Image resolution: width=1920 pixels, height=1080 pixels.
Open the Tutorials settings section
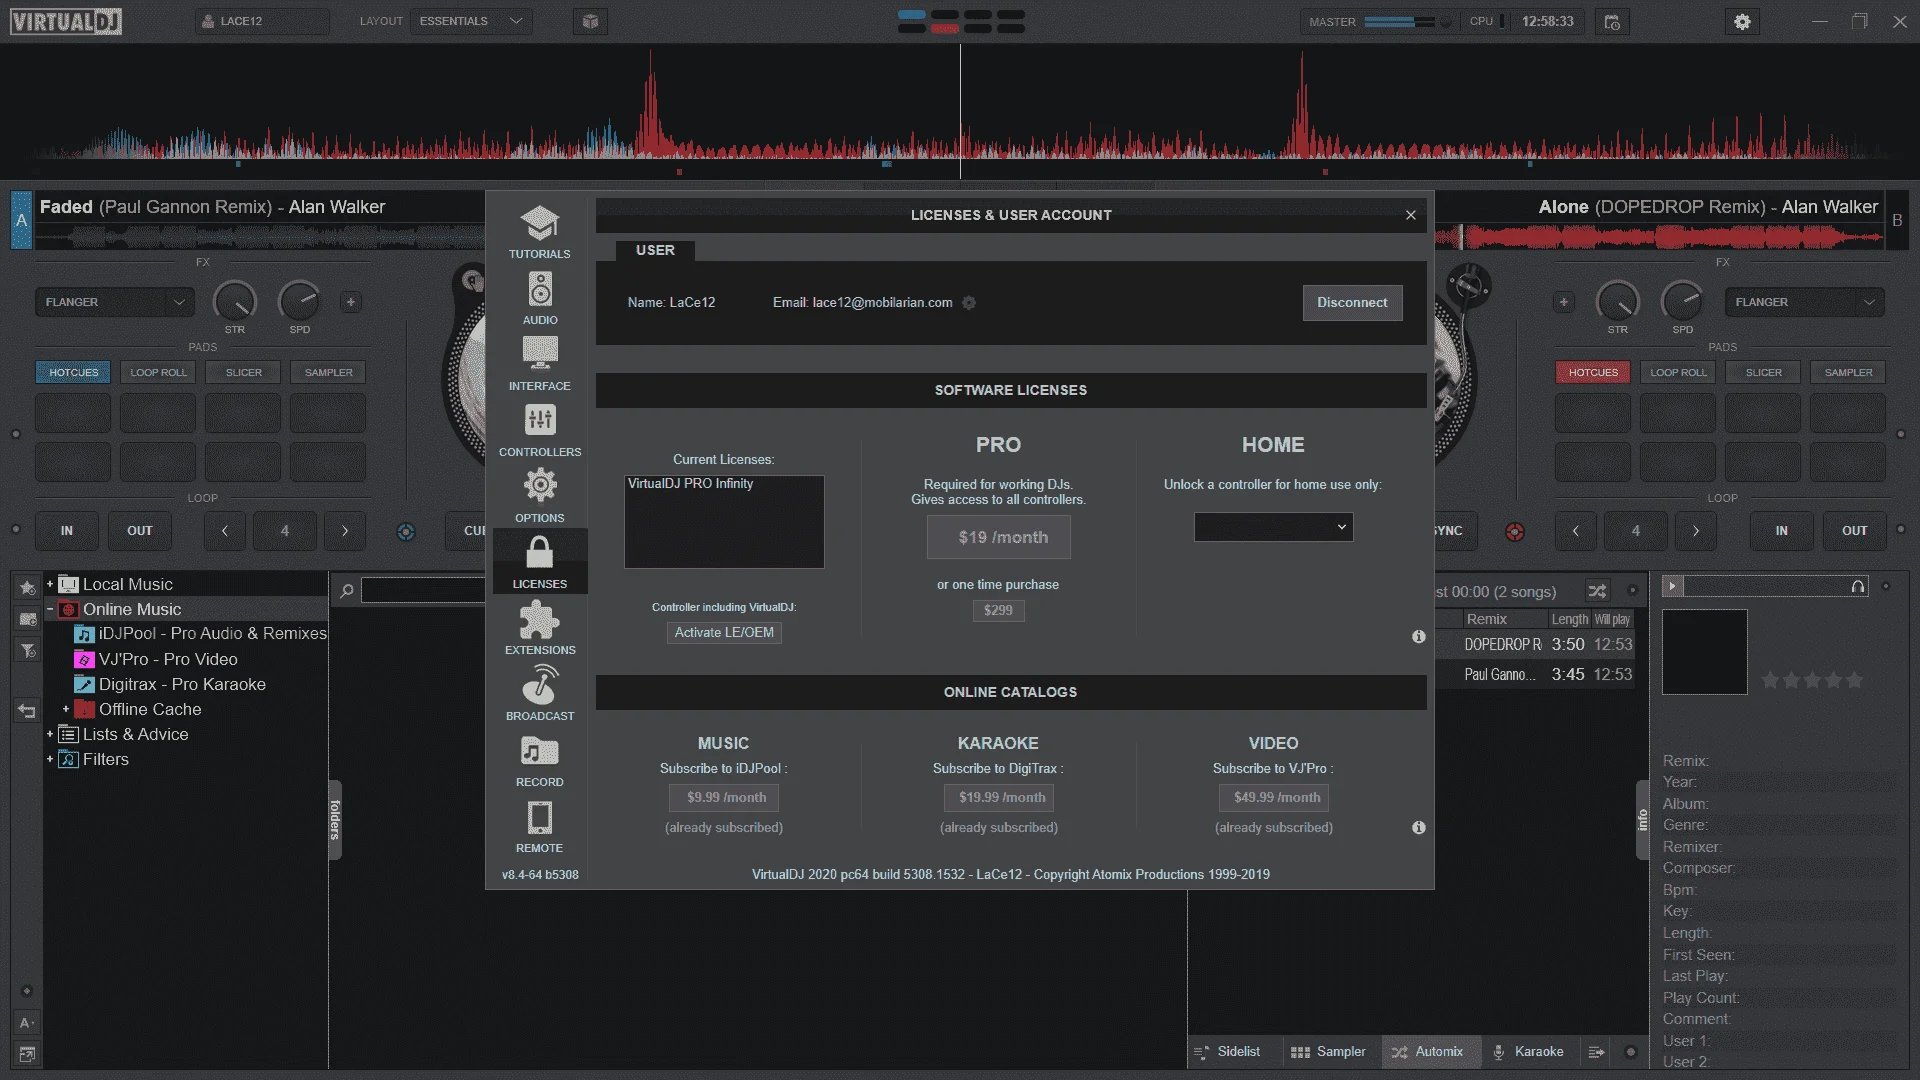[539, 231]
